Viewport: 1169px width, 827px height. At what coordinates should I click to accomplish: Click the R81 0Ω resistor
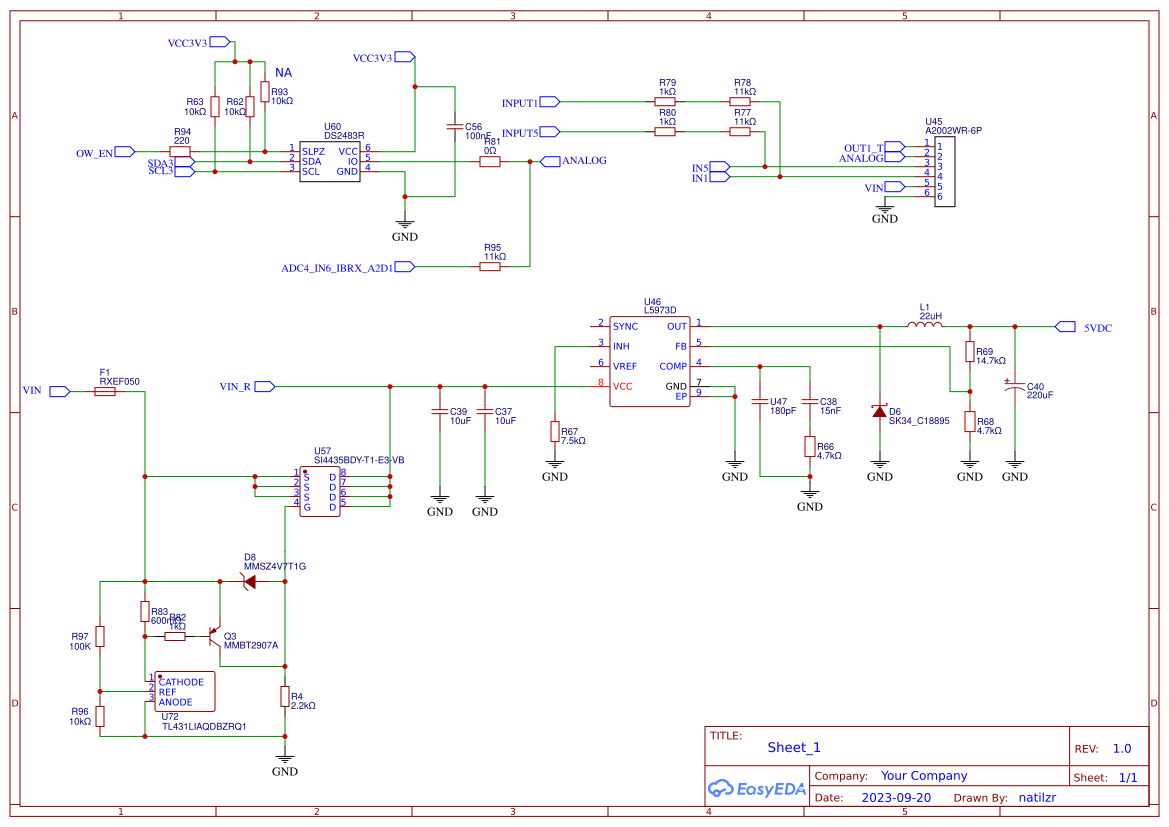(x=490, y=161)
